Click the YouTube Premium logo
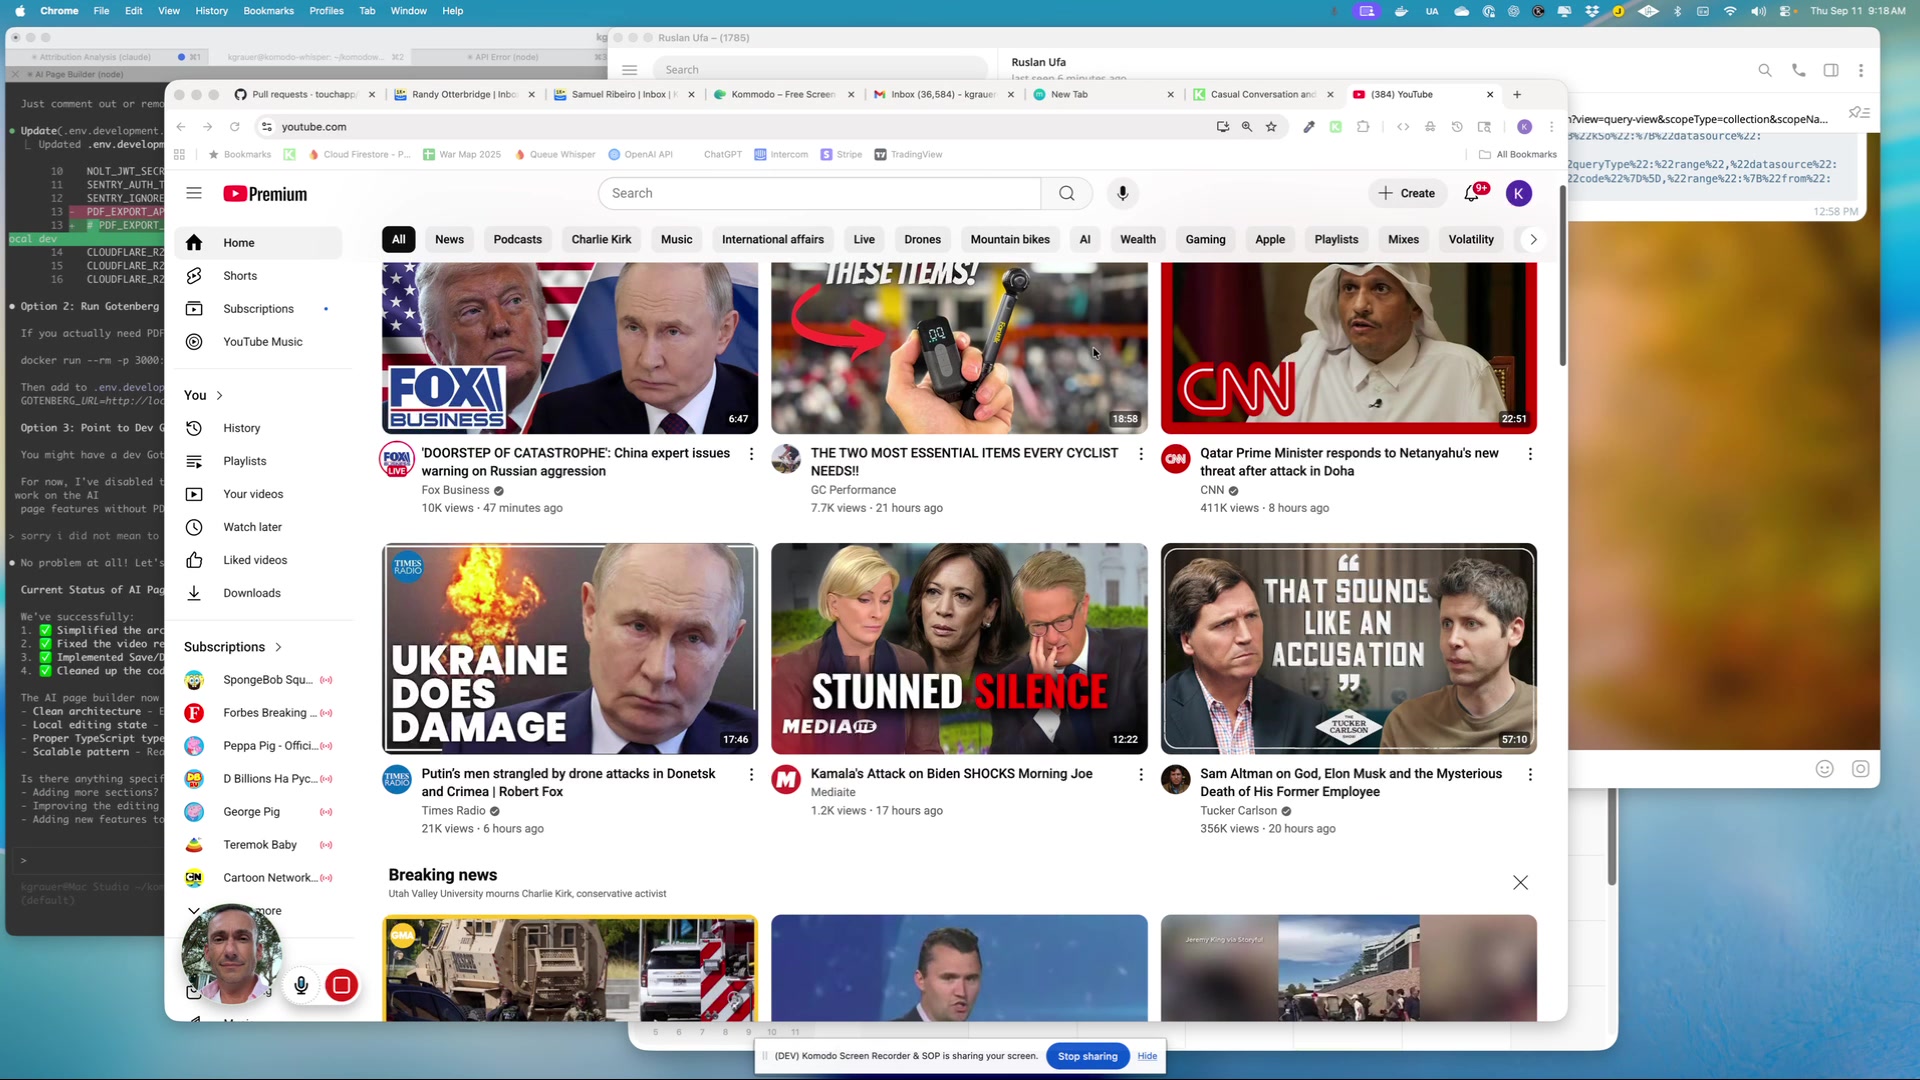Viewport: 1920px width, 1080px height. pos(265,194)
